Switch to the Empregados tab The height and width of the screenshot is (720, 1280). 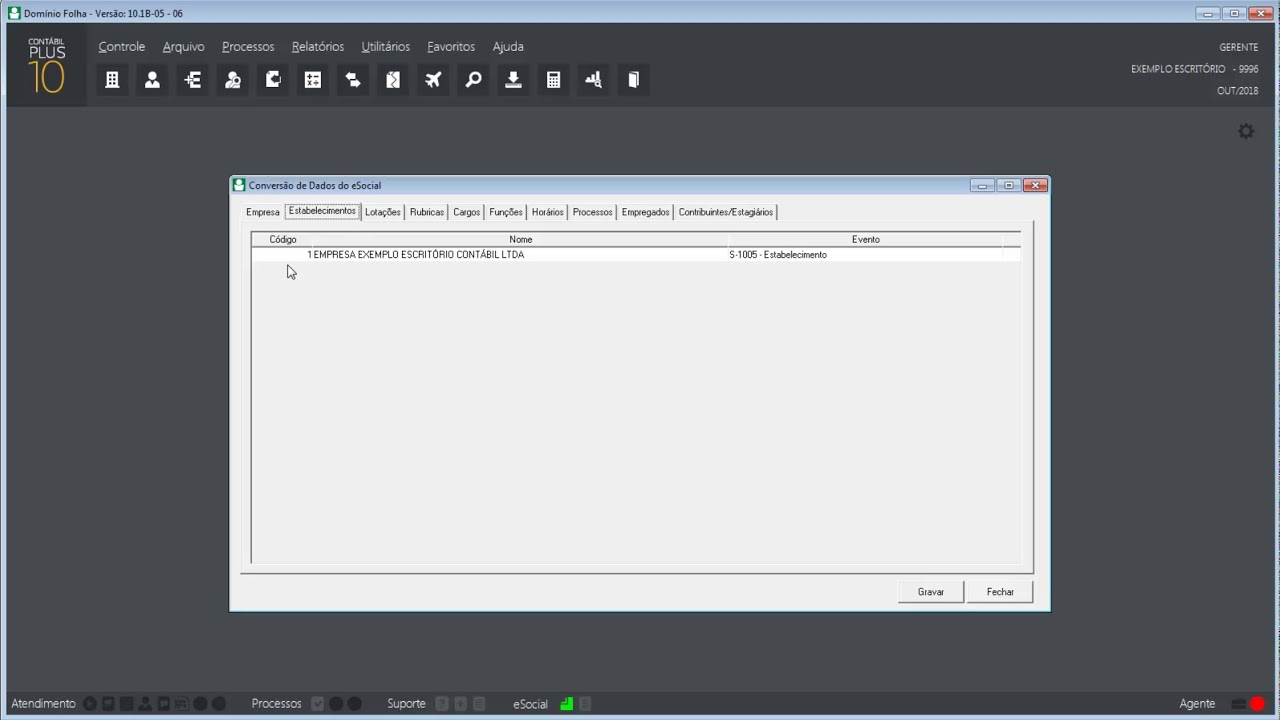(646, 212)
